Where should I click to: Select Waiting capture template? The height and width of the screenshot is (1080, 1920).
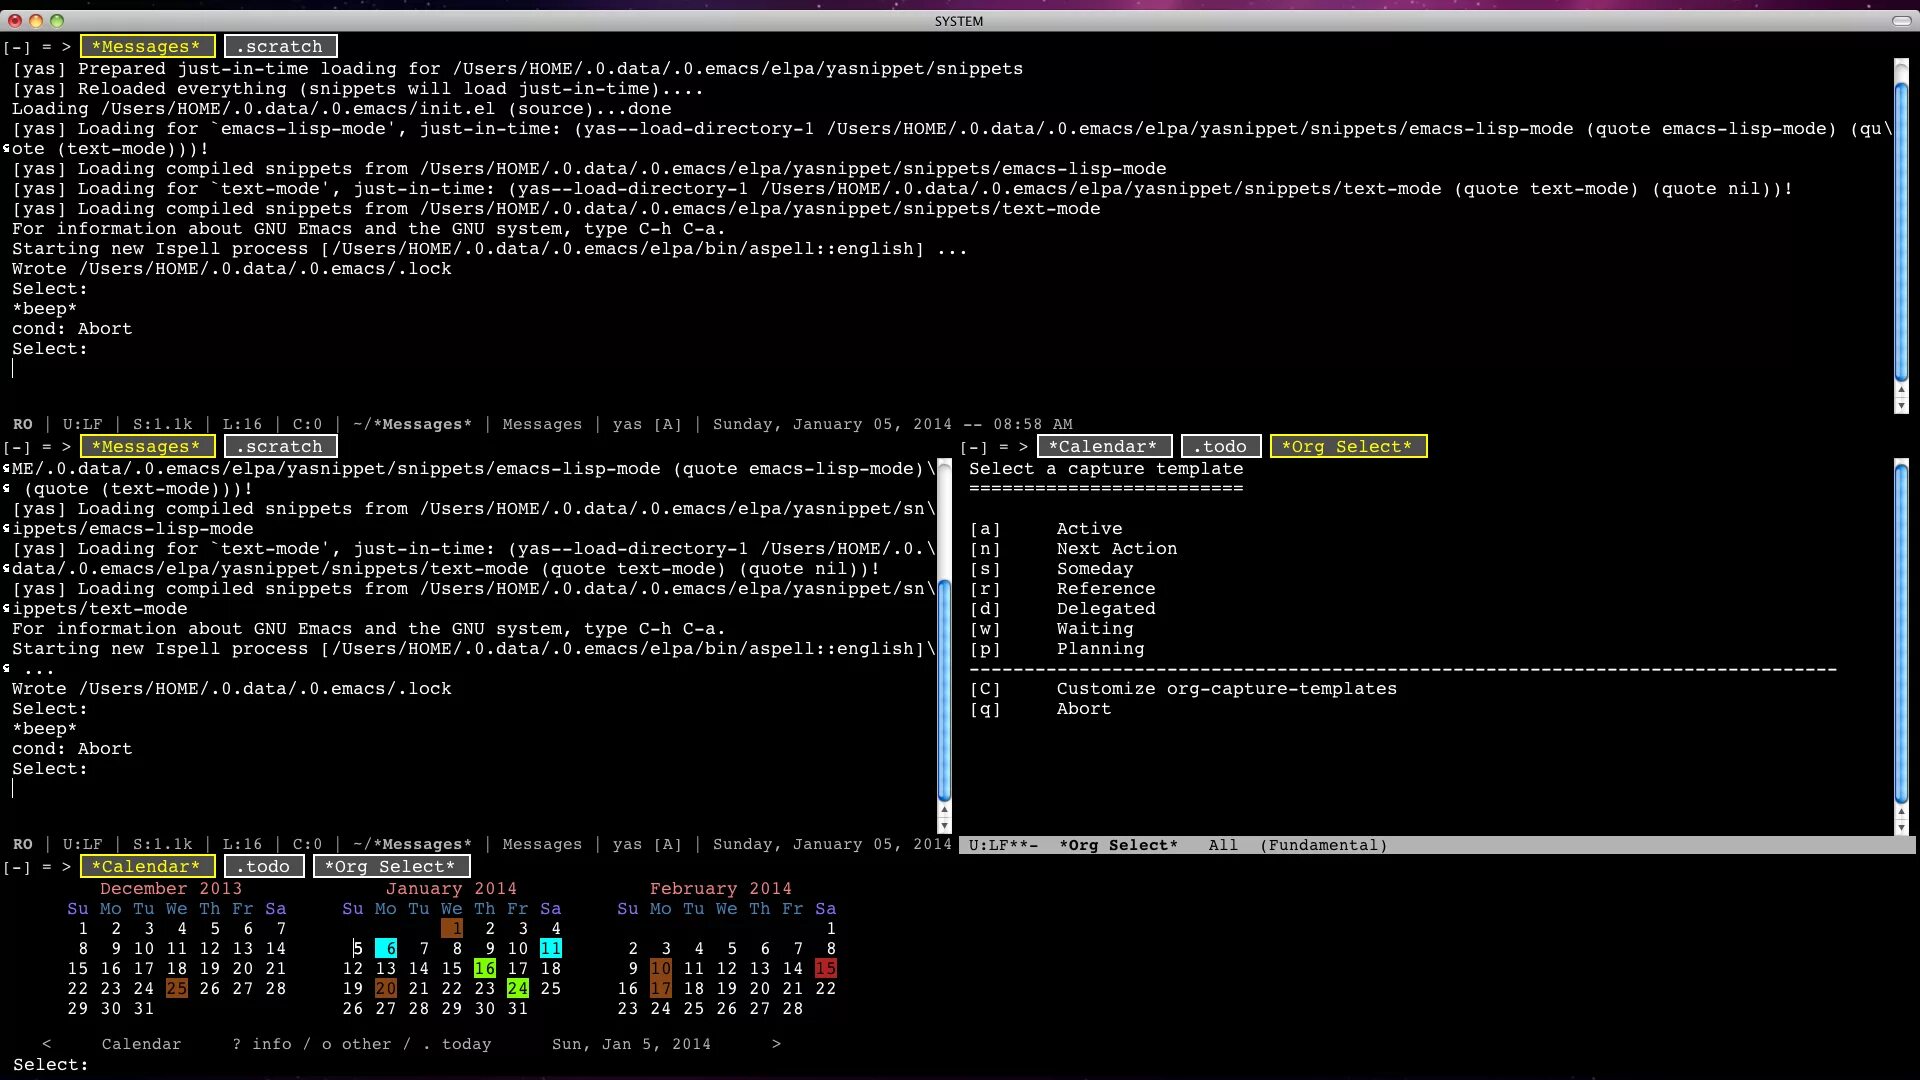click(1051, 629)
